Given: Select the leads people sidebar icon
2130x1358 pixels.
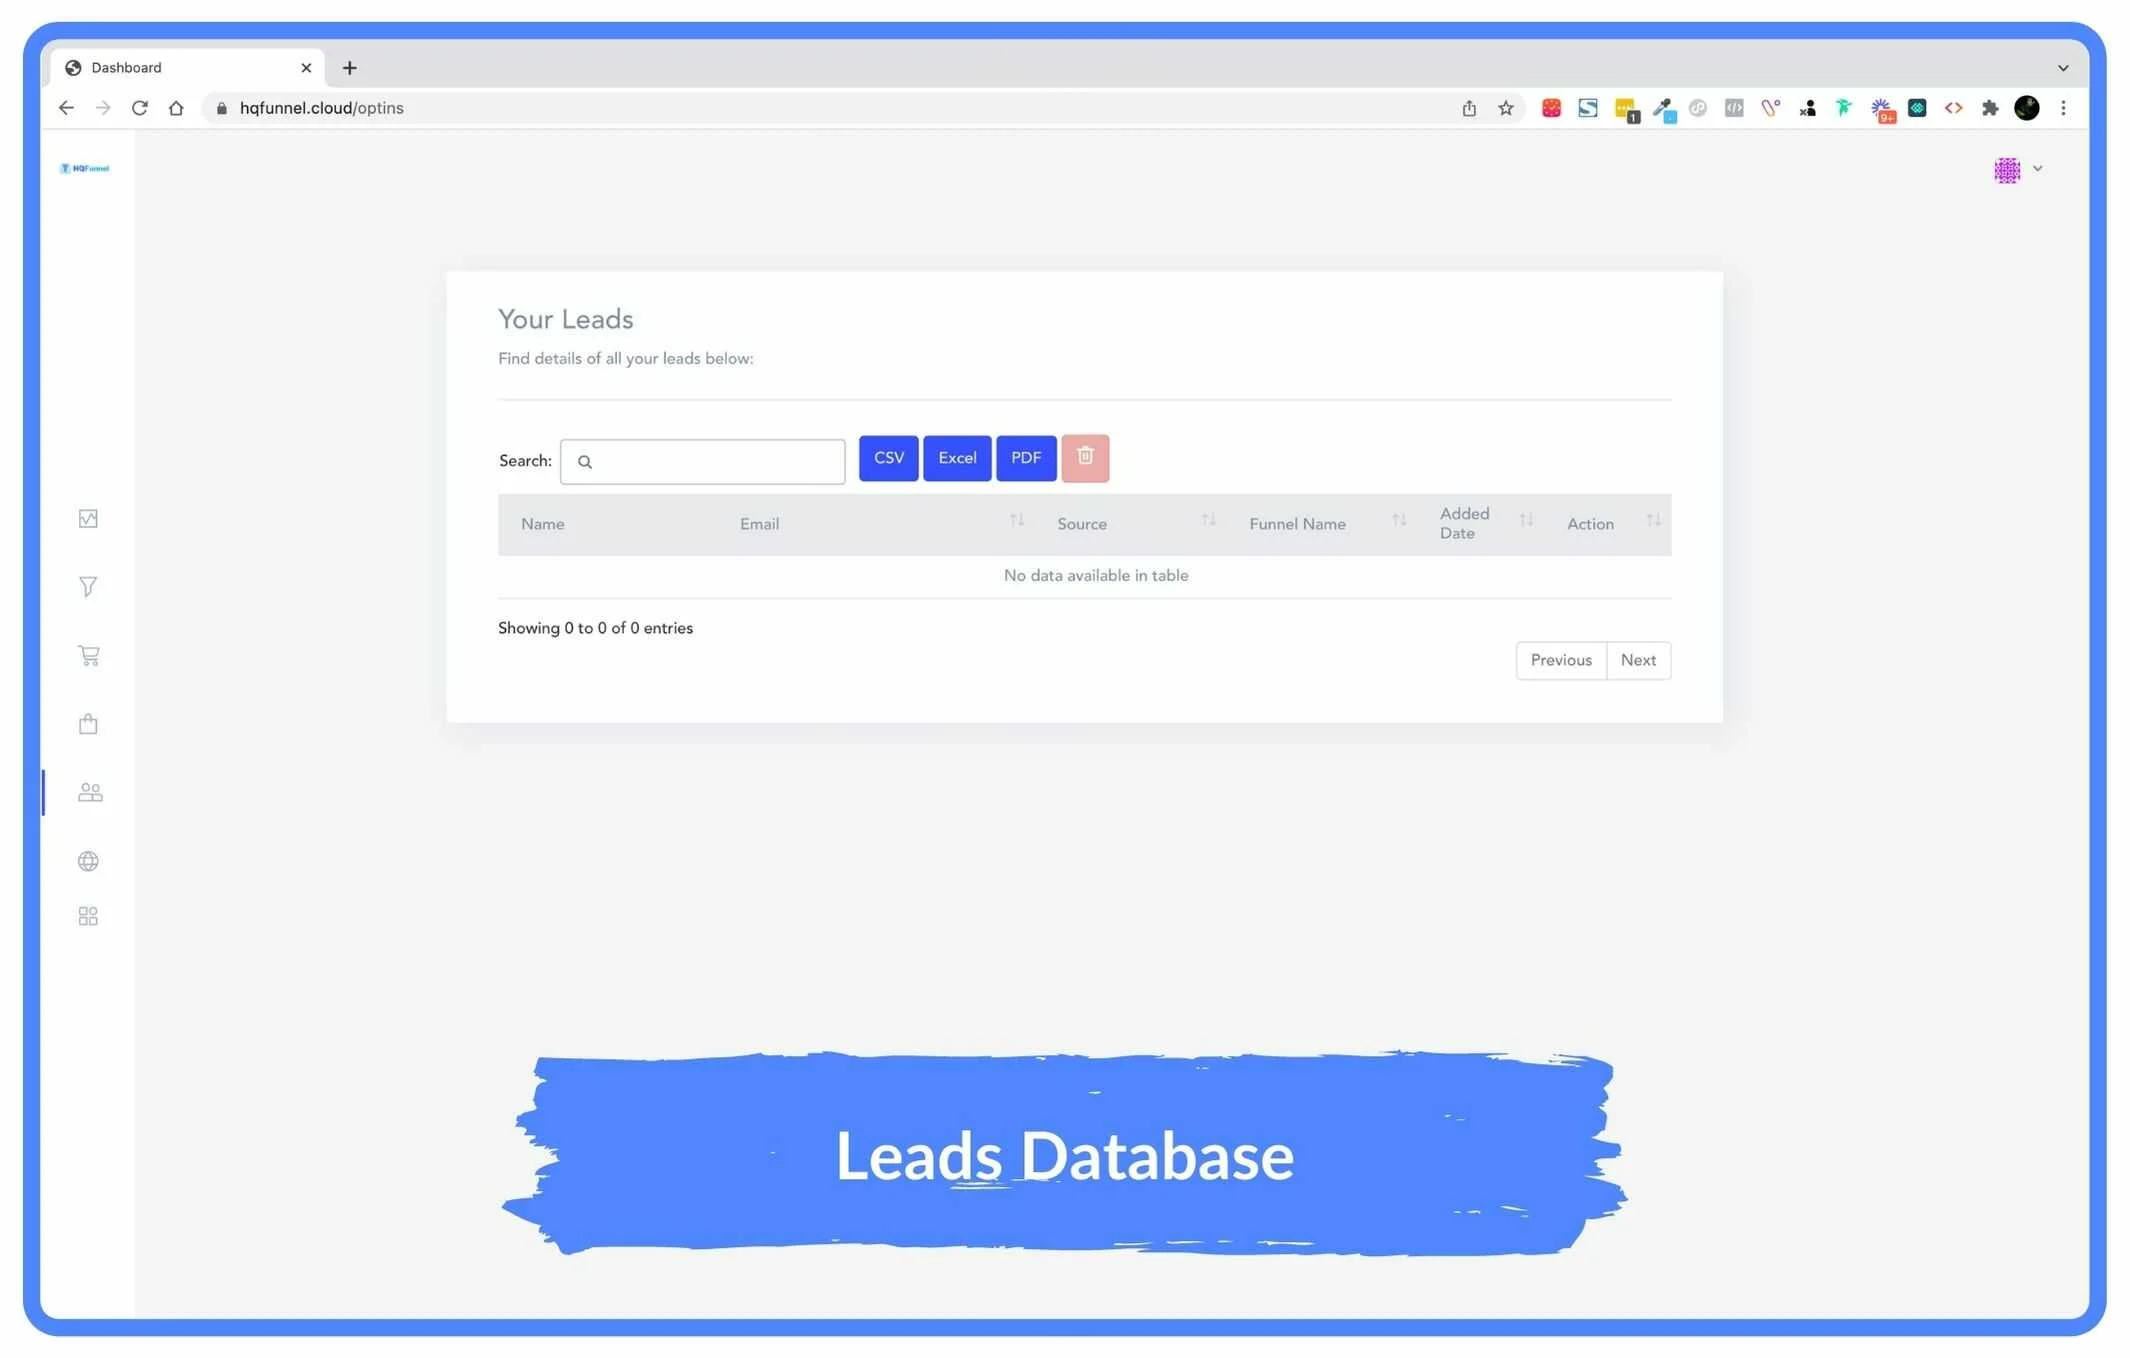Looking at the screenshot, I should coord(89,792).
